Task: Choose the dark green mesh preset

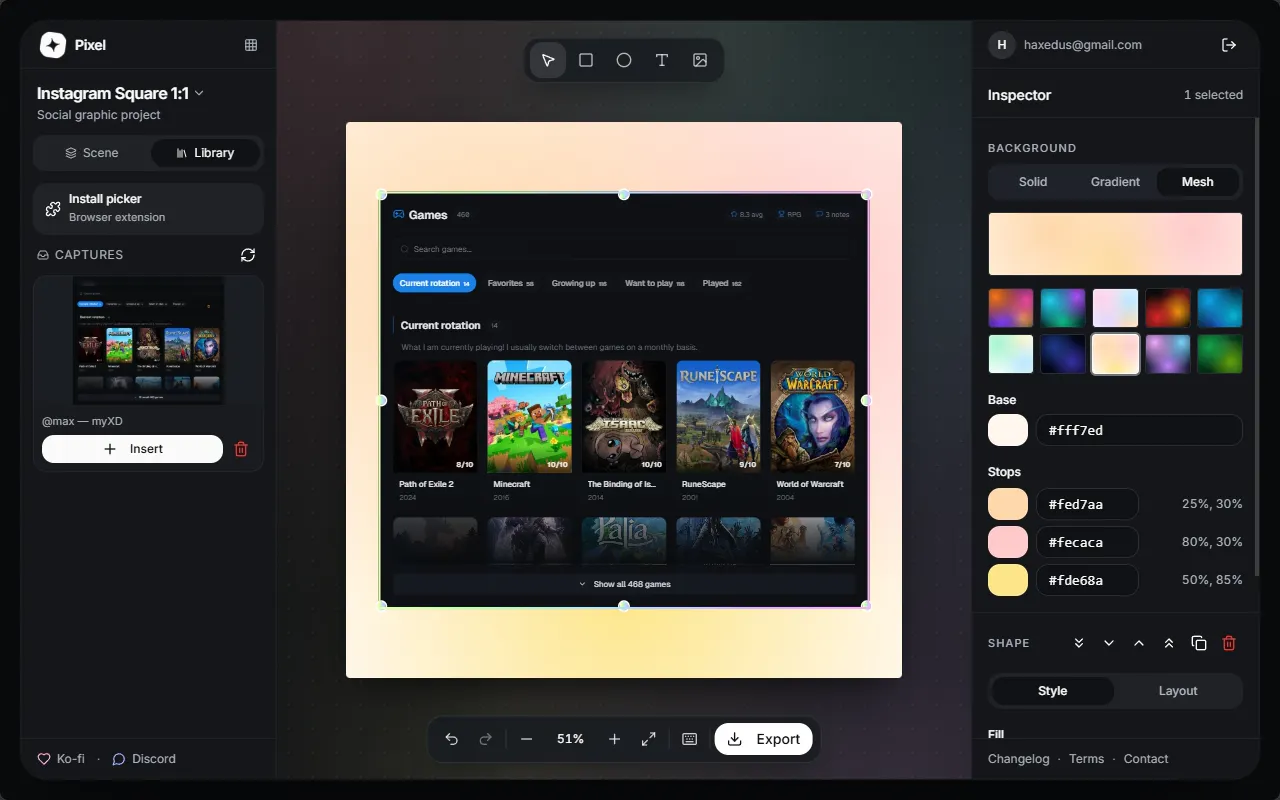Action: 1220,354
